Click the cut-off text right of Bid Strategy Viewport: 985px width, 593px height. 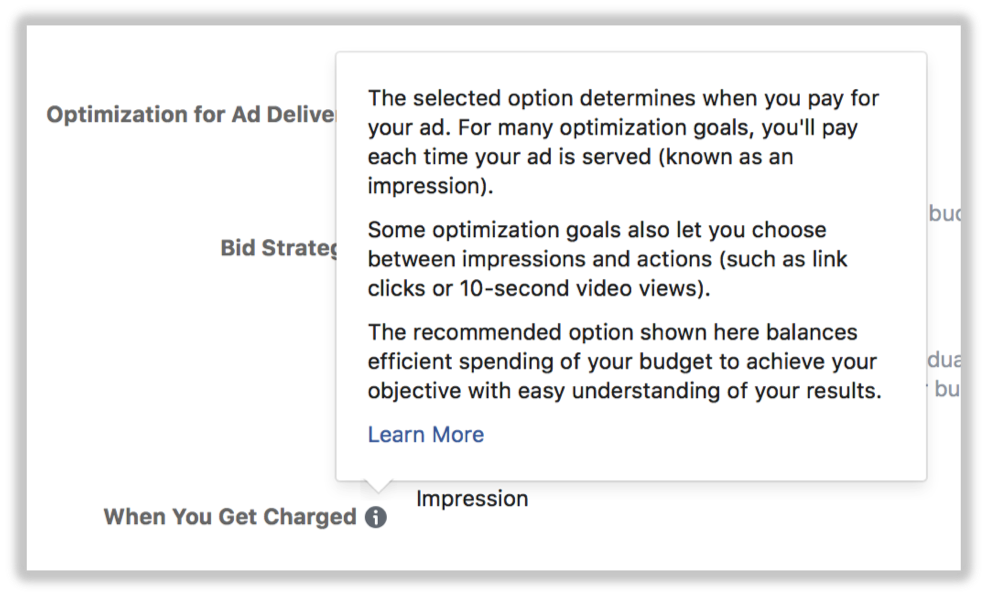click(x=944, y=213)
